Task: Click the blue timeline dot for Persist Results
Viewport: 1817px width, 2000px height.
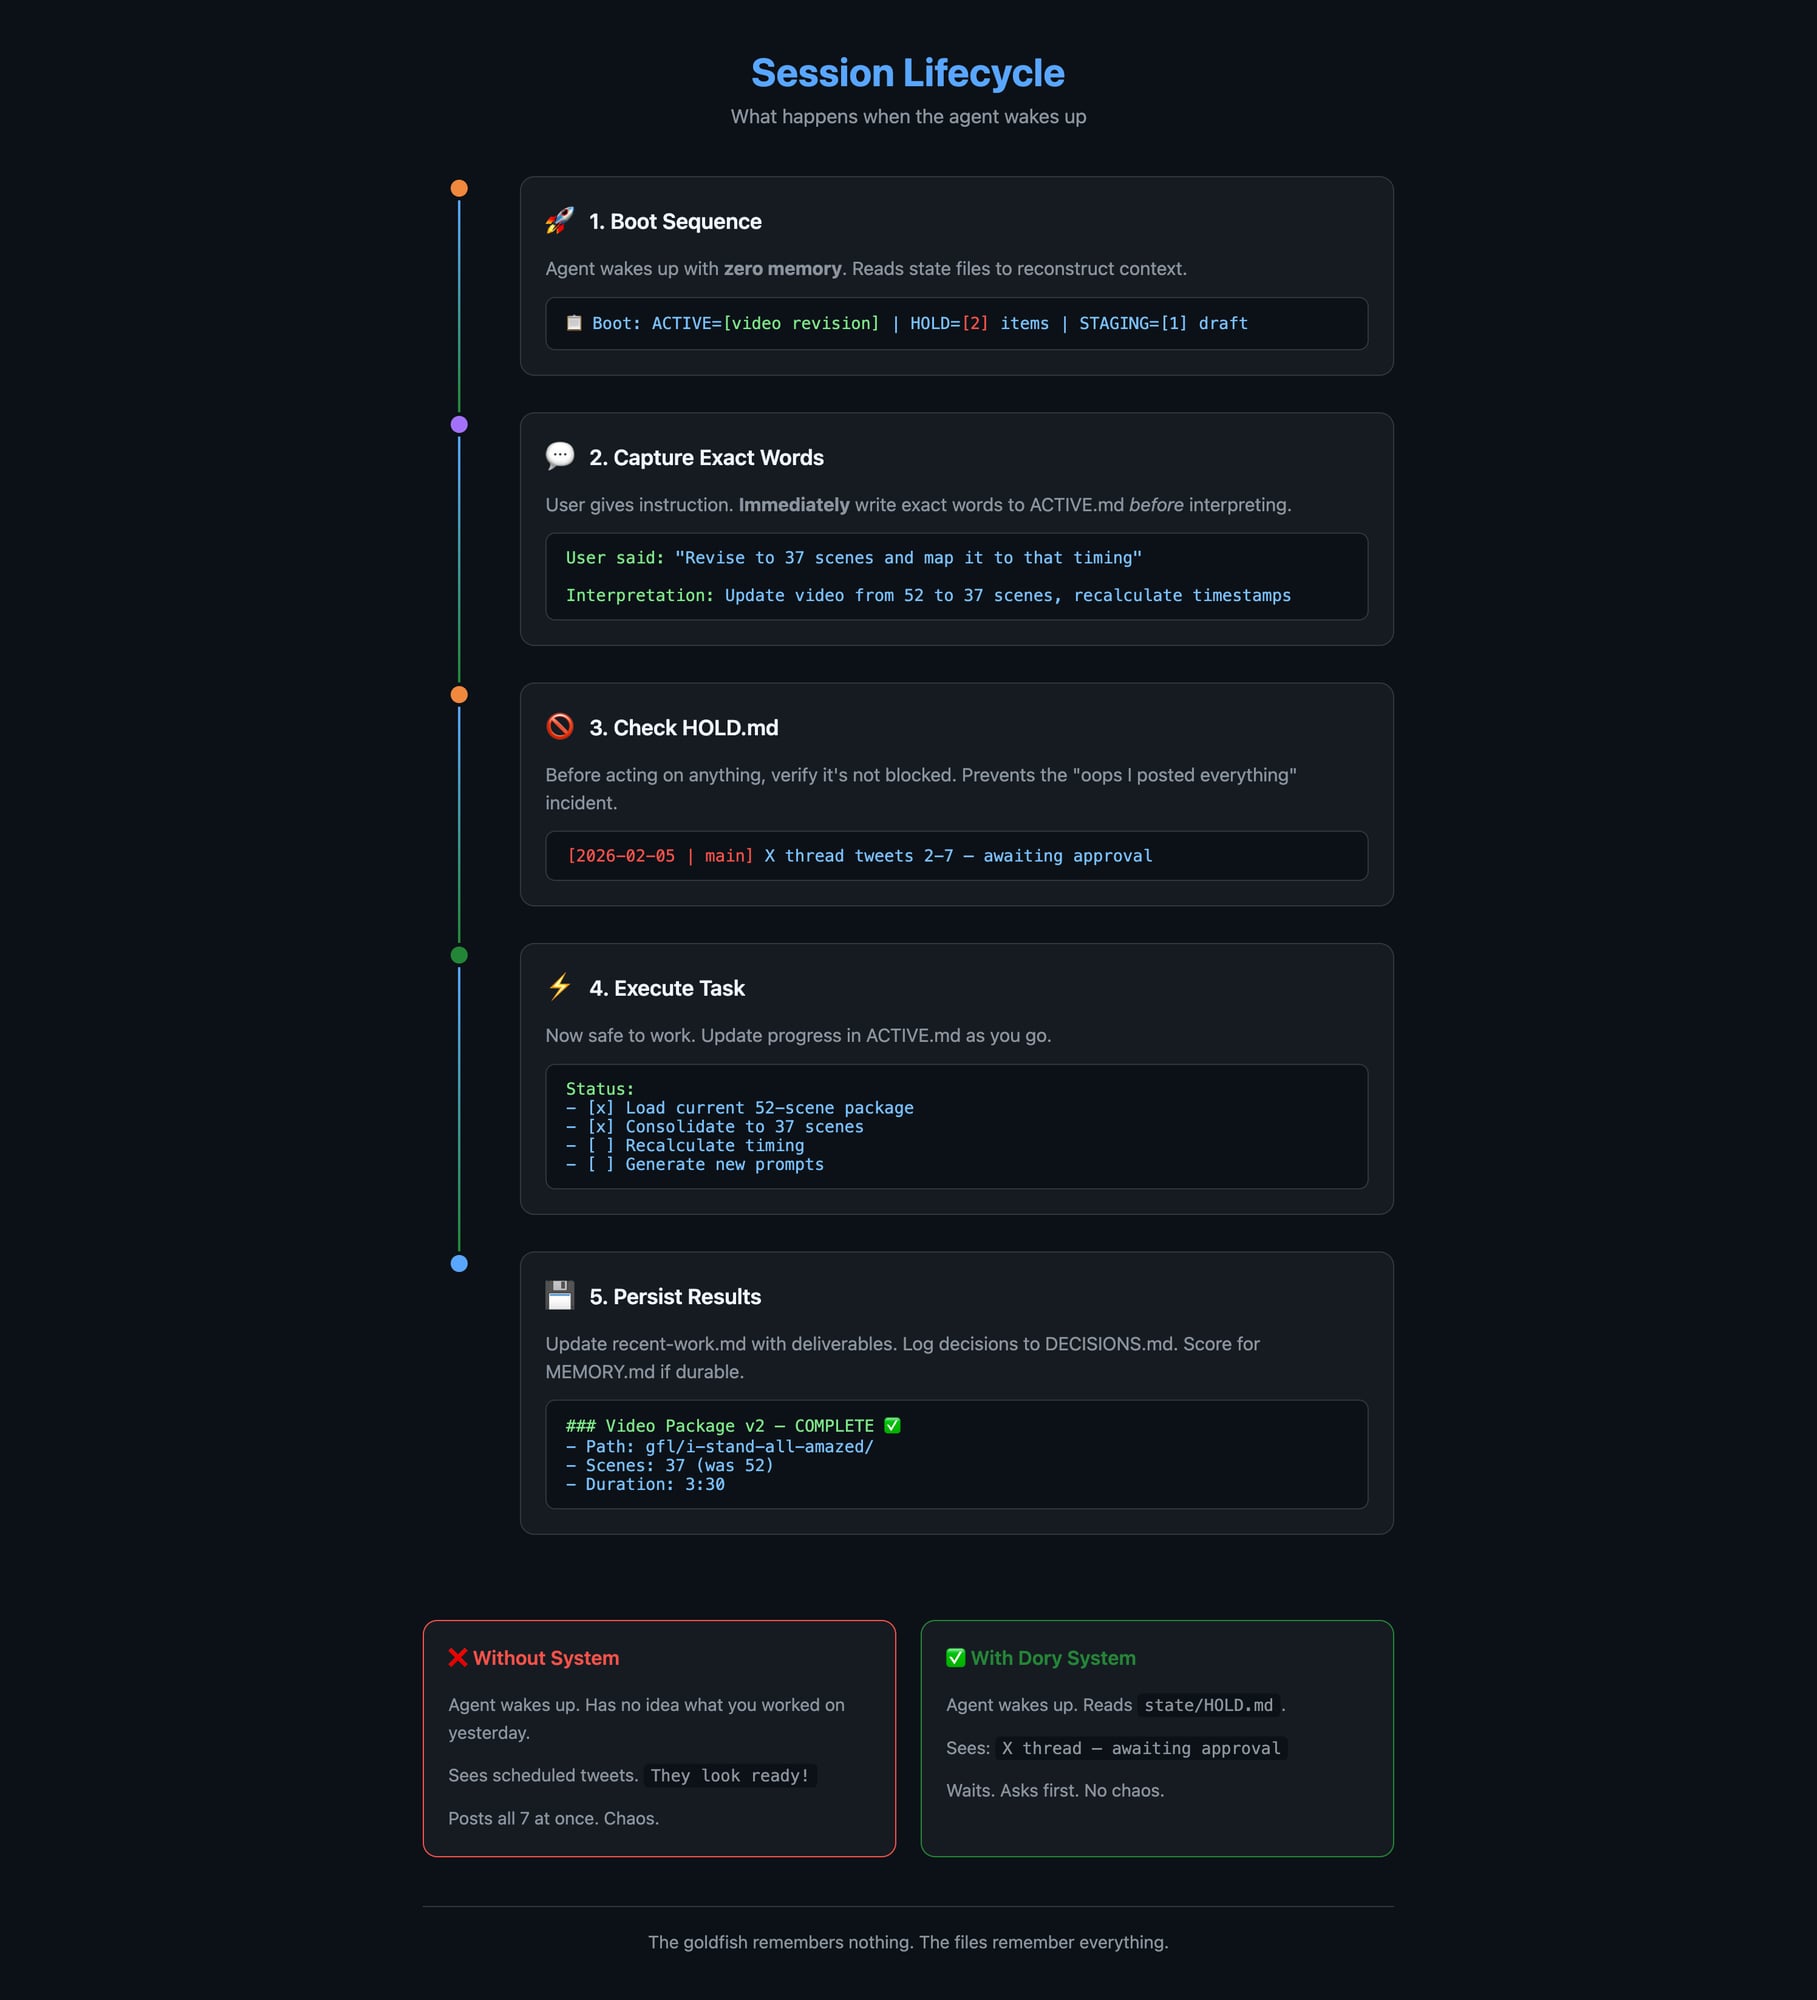Action: click(459, 1263)
